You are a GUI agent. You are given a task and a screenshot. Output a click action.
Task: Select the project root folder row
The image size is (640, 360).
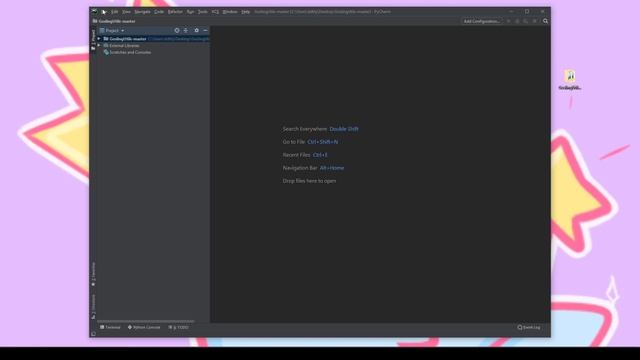[154, 39]
